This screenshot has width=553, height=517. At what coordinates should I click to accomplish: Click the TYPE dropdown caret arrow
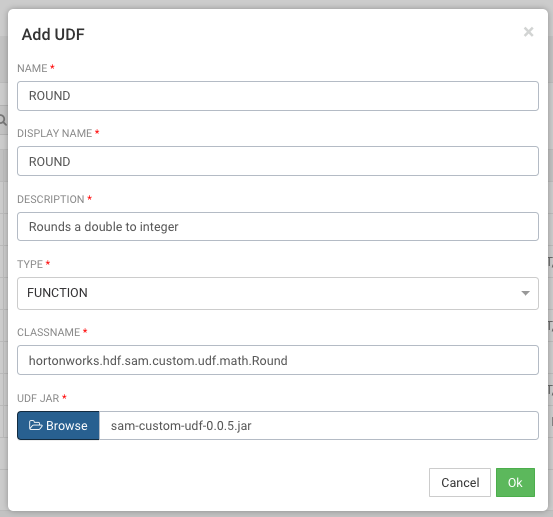coord(525,293)
